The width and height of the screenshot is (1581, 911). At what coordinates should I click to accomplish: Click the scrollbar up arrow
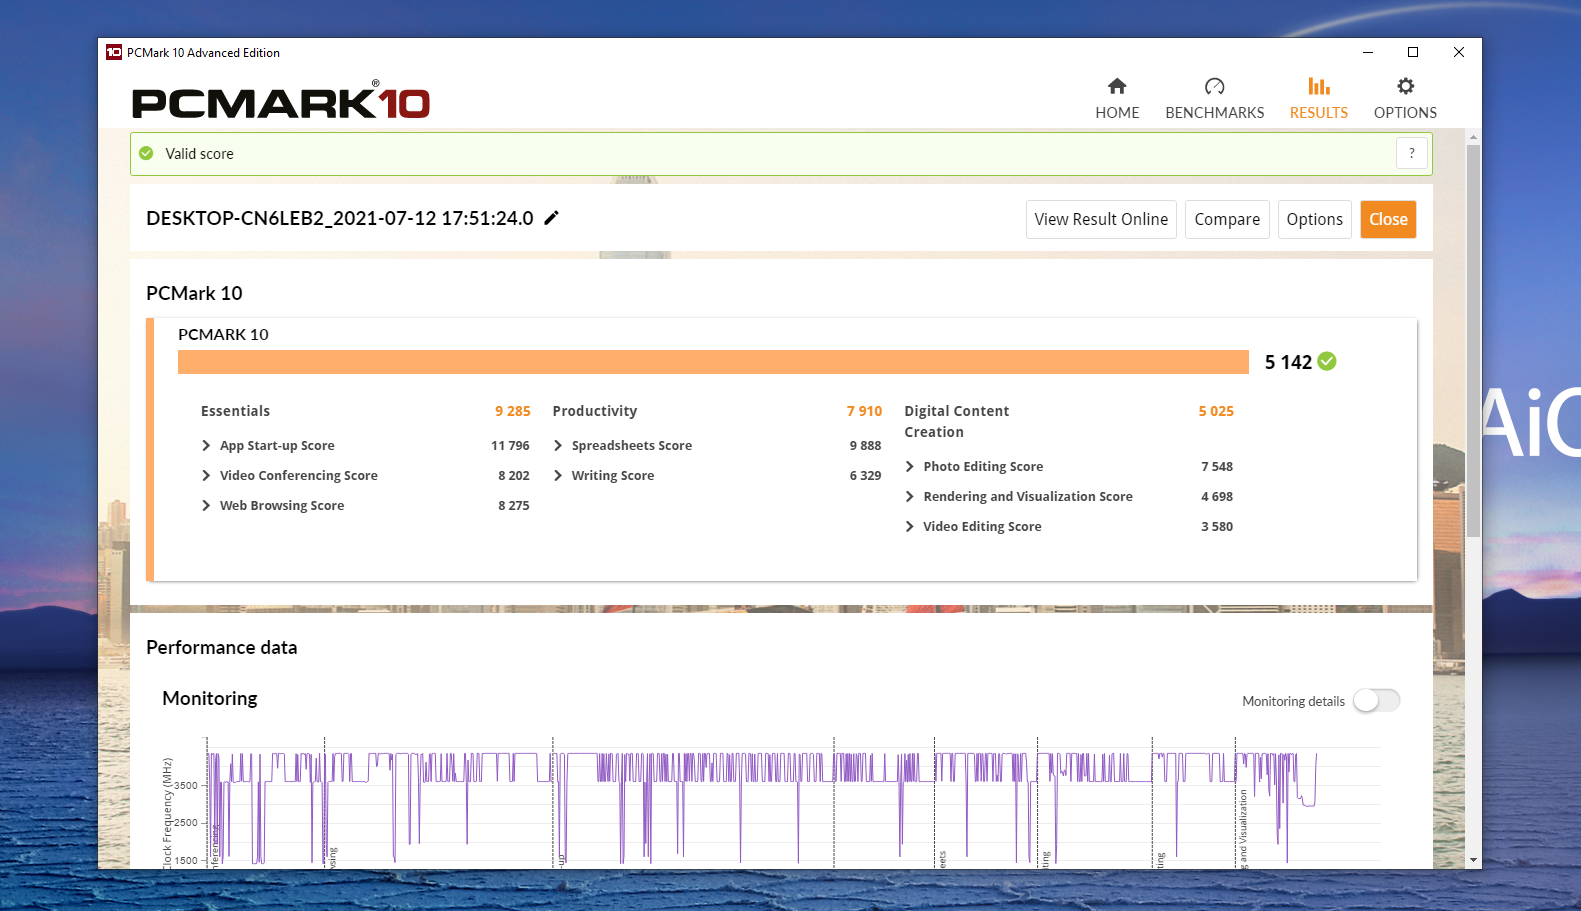coord(1473,136)
